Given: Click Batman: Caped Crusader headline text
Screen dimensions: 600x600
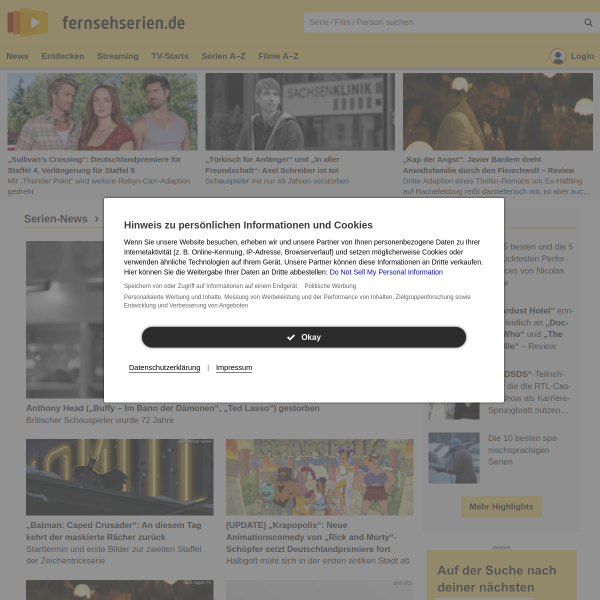Looking at the screenshot, I should pos(114,531).
